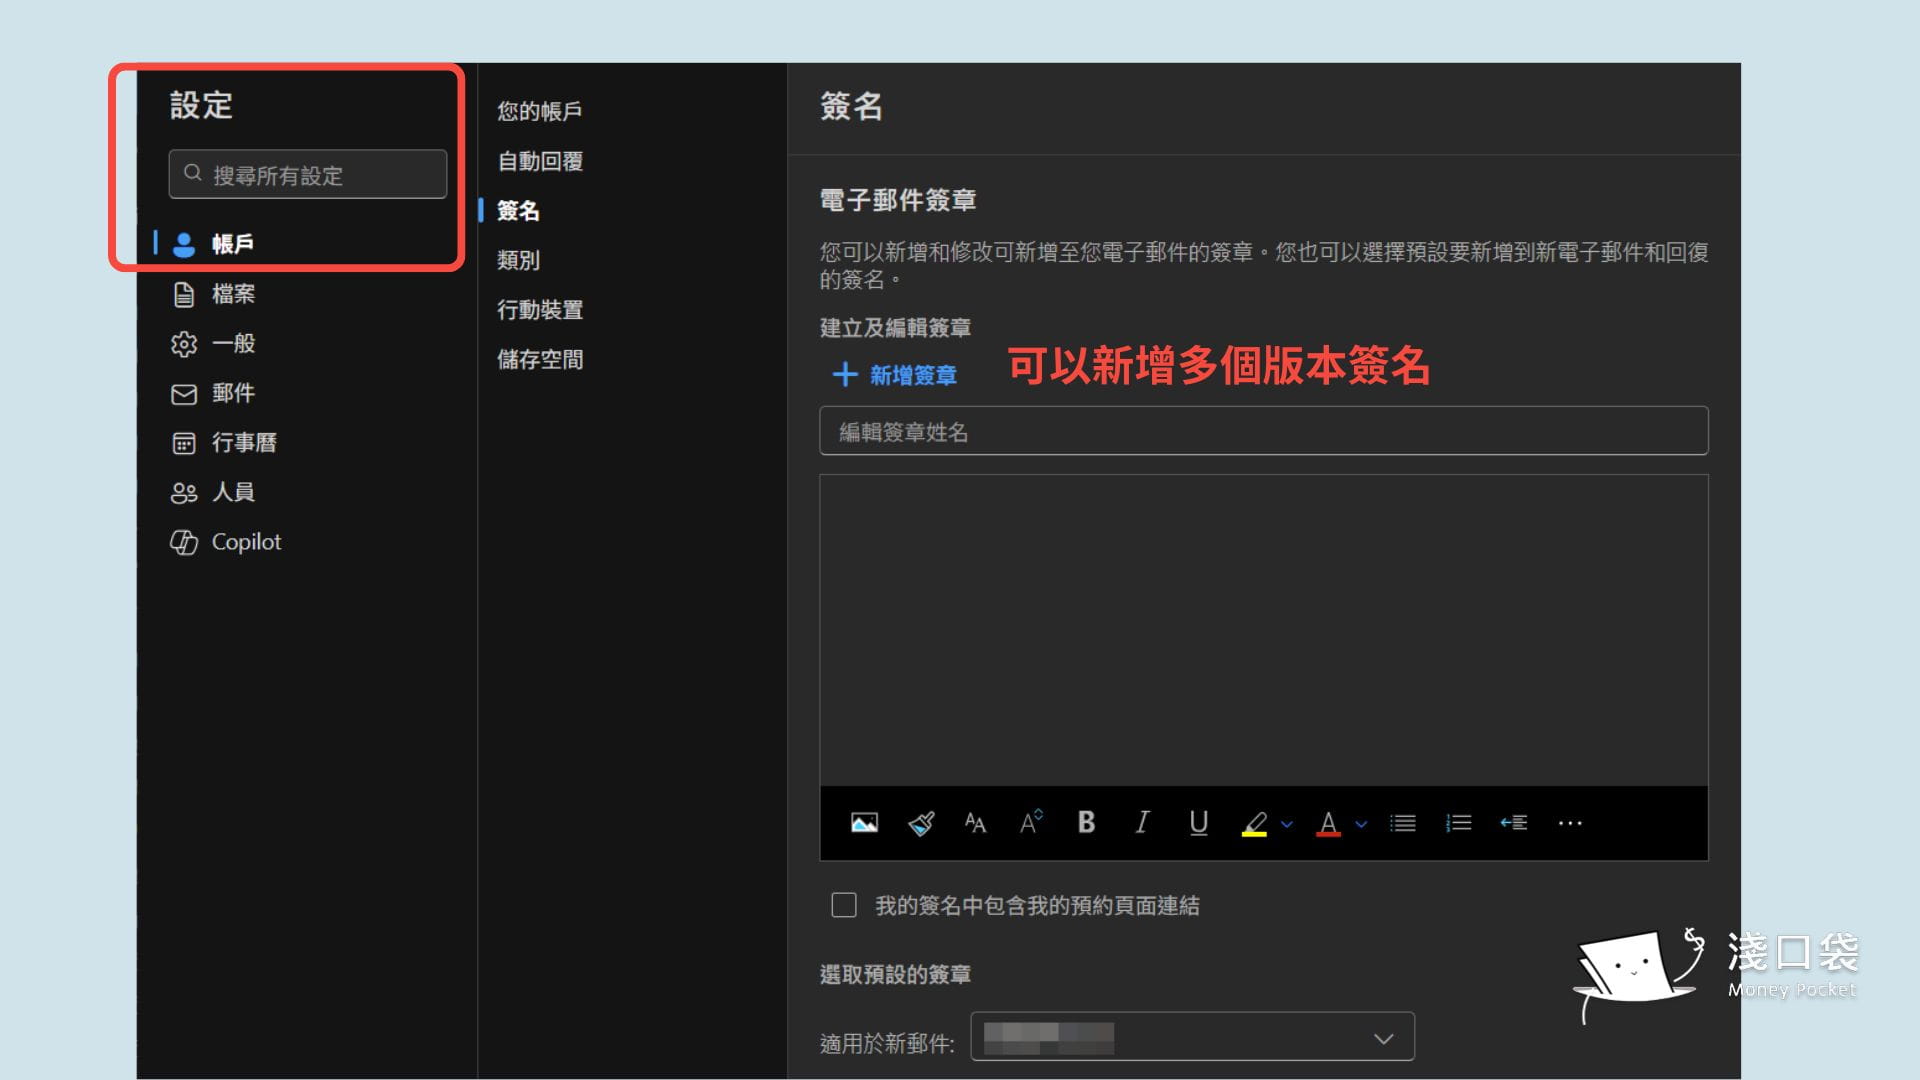Insert a numbered list in the signature
The image size is (1920, 1080).
coord(1458,822)
